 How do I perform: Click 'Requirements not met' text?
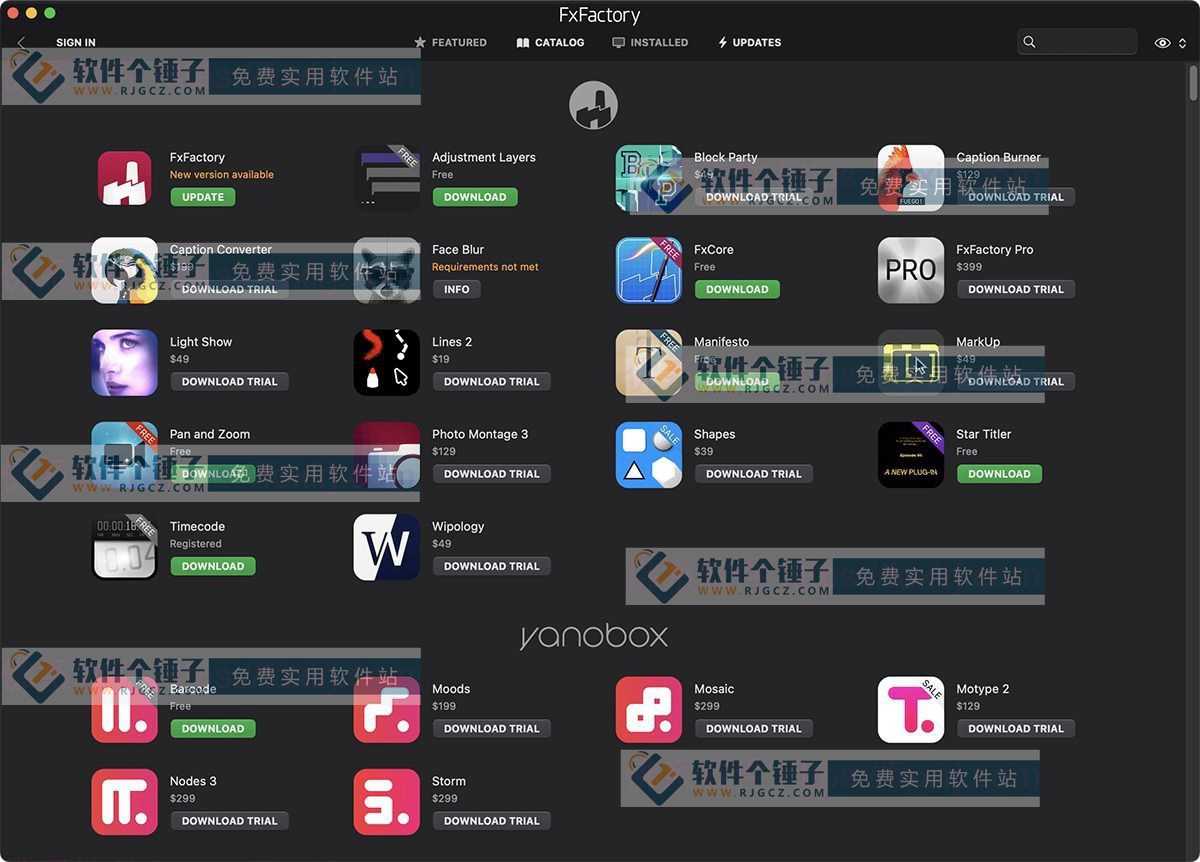pos(485,267)
